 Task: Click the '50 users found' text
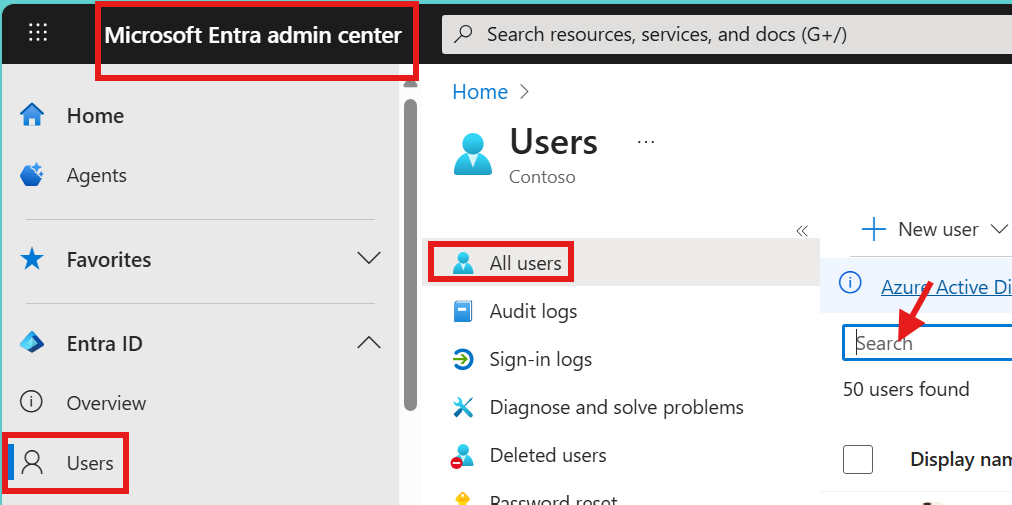(906, 389)
